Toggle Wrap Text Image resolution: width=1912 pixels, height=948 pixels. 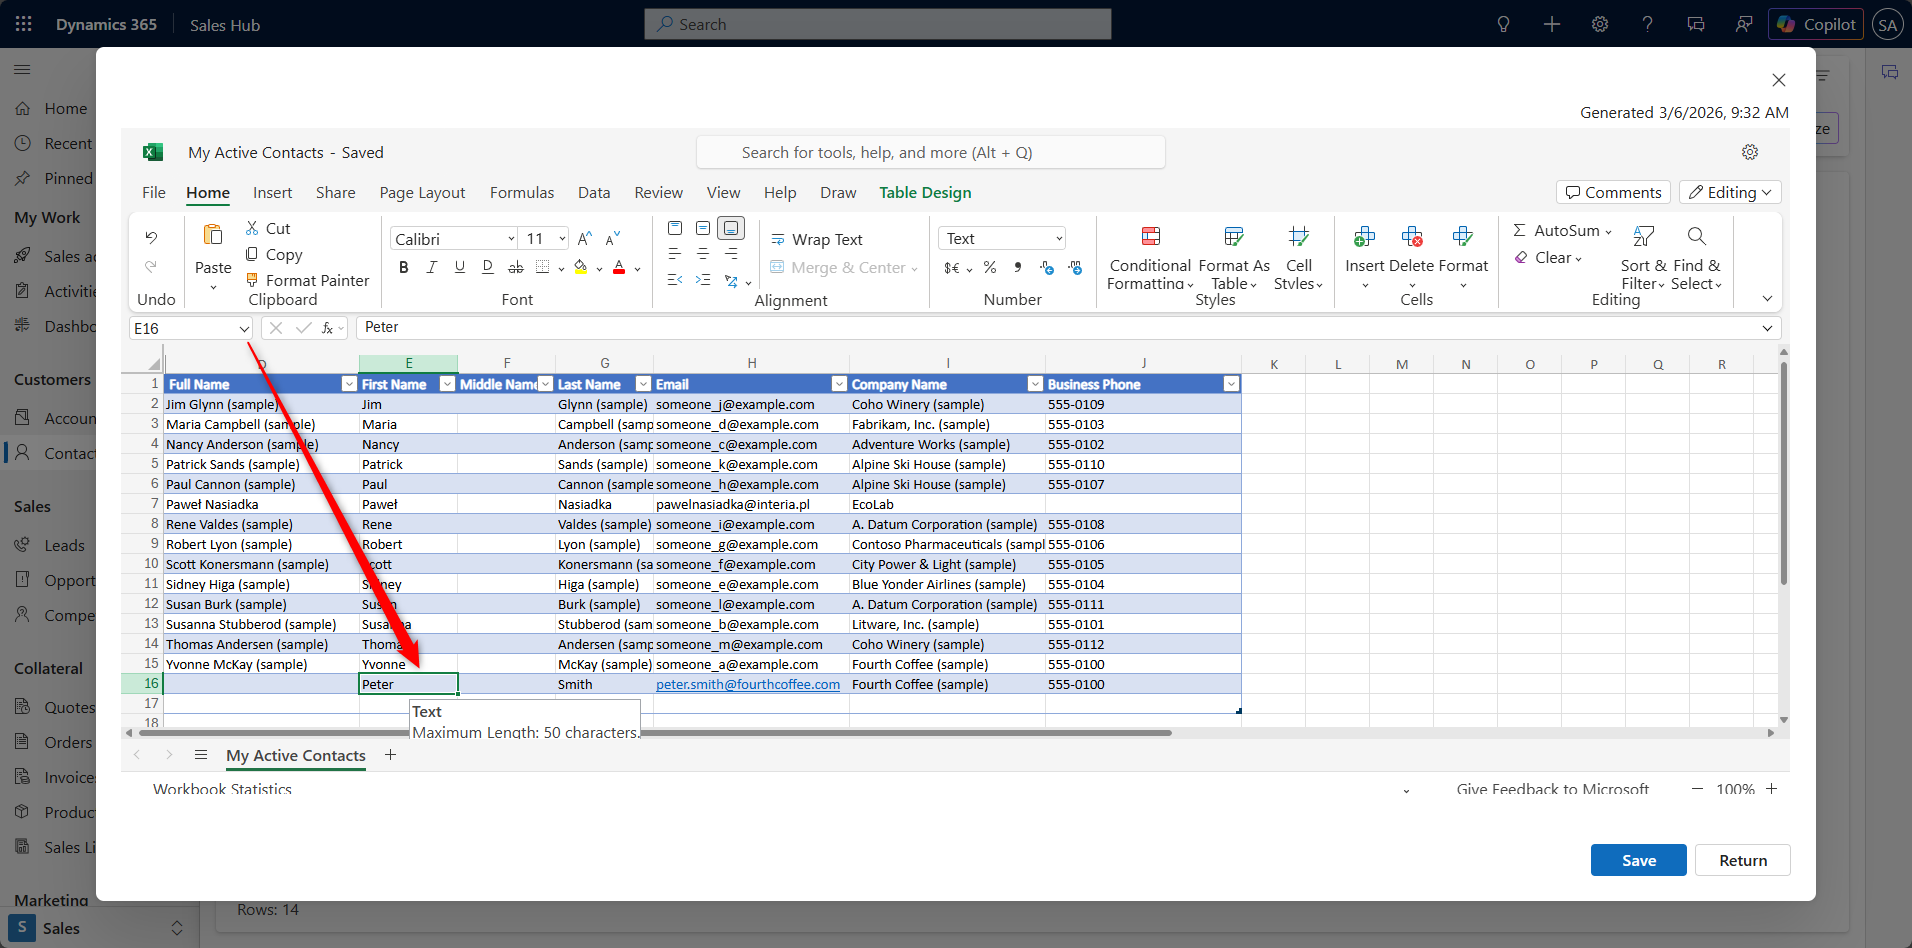coord(817,240)
